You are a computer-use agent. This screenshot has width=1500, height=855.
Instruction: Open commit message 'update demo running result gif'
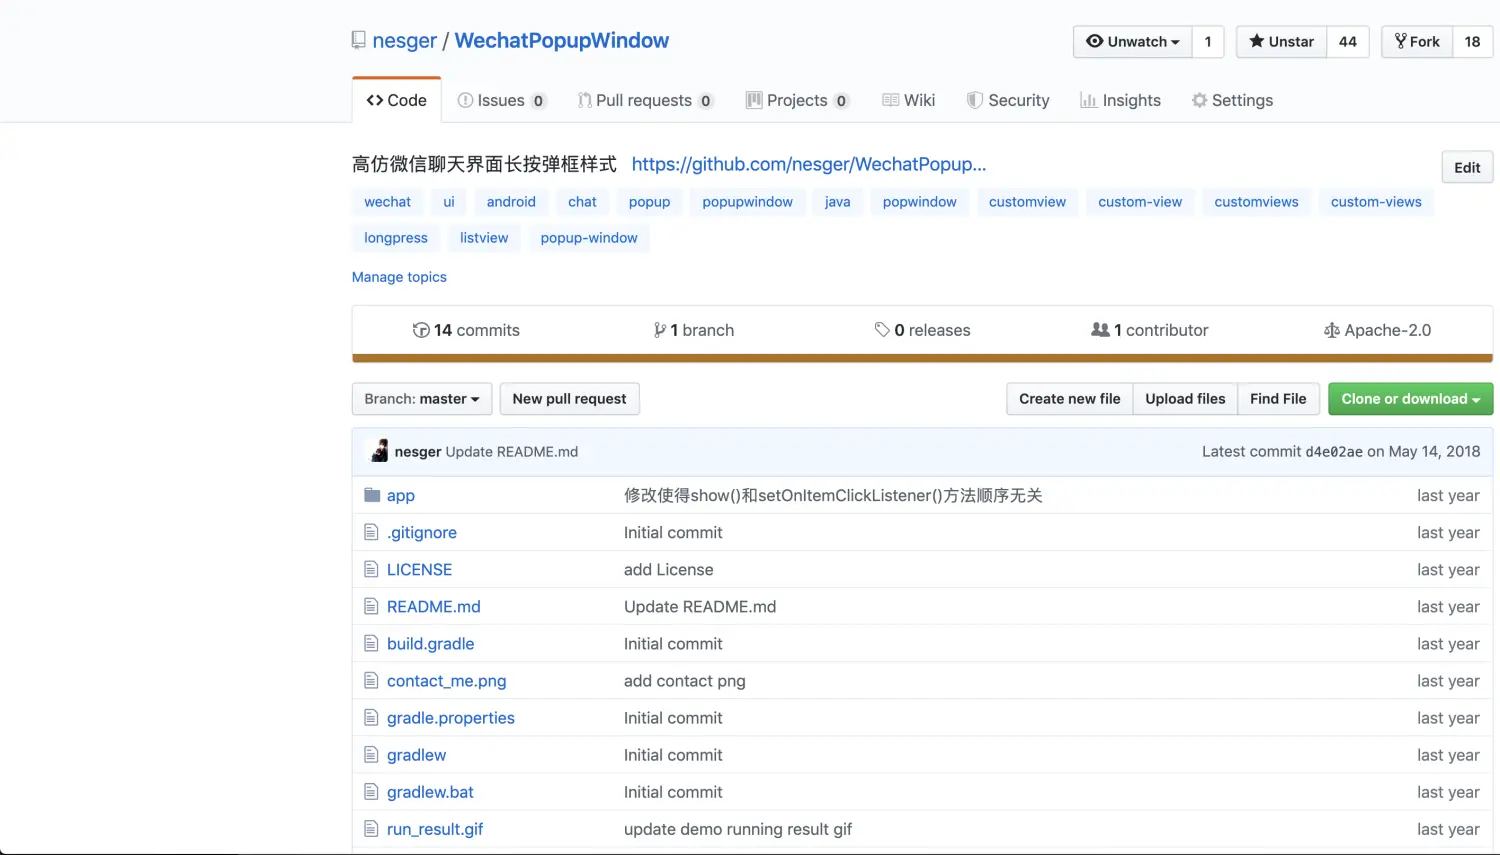click(738, 828)
